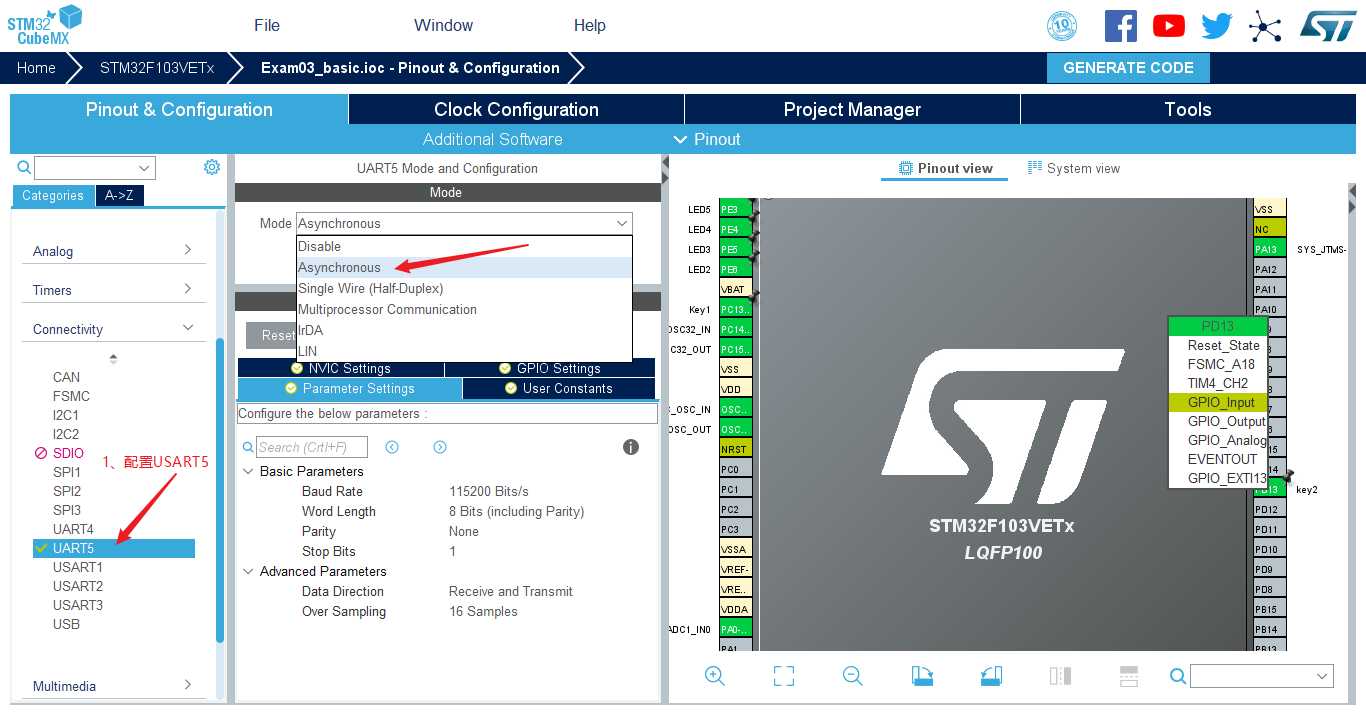Select GPIO_EXTI13 for pin PD13
The width and height of the screenshot is (1366, 715).
point(1218,478)
